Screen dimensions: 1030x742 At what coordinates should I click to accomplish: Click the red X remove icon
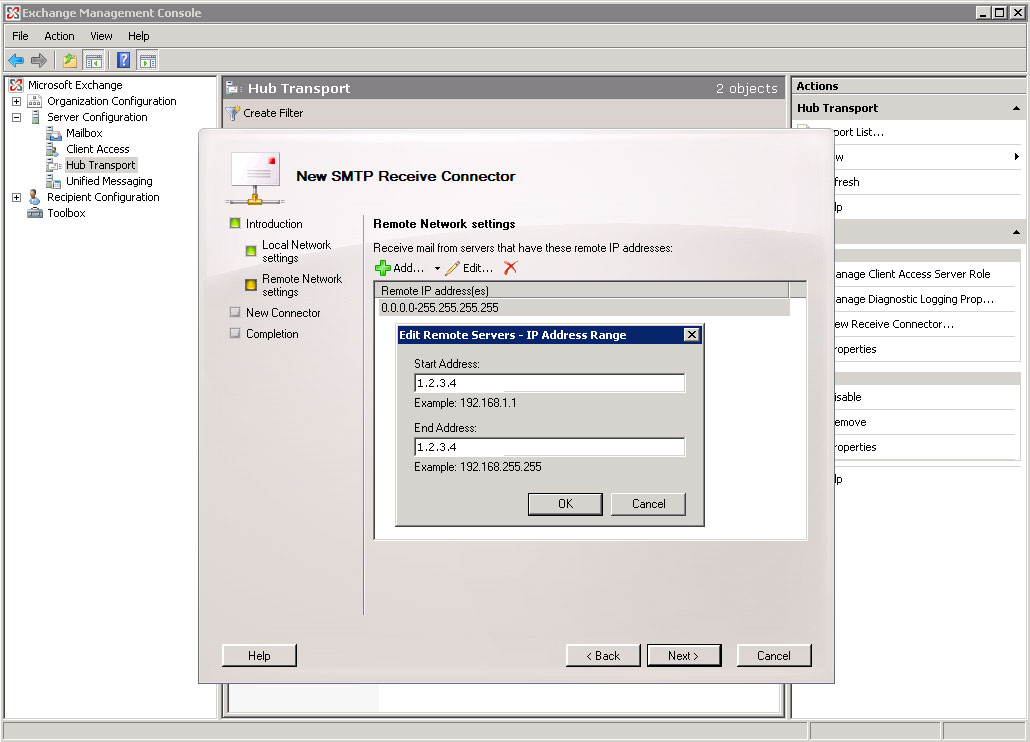click(510, 268)
